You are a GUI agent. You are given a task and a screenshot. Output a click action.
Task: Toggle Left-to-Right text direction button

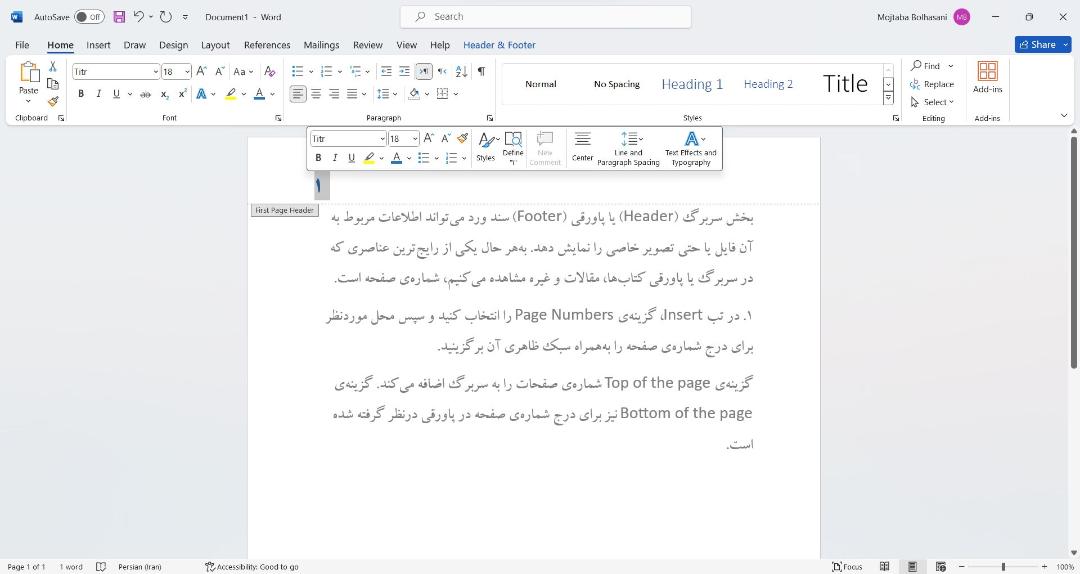(x=424, y=71)
